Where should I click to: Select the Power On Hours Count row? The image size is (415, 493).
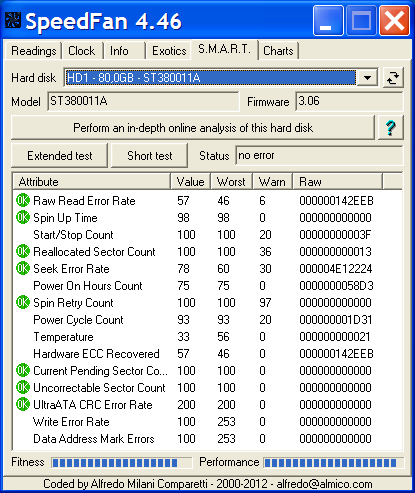[x=207, y=286]
